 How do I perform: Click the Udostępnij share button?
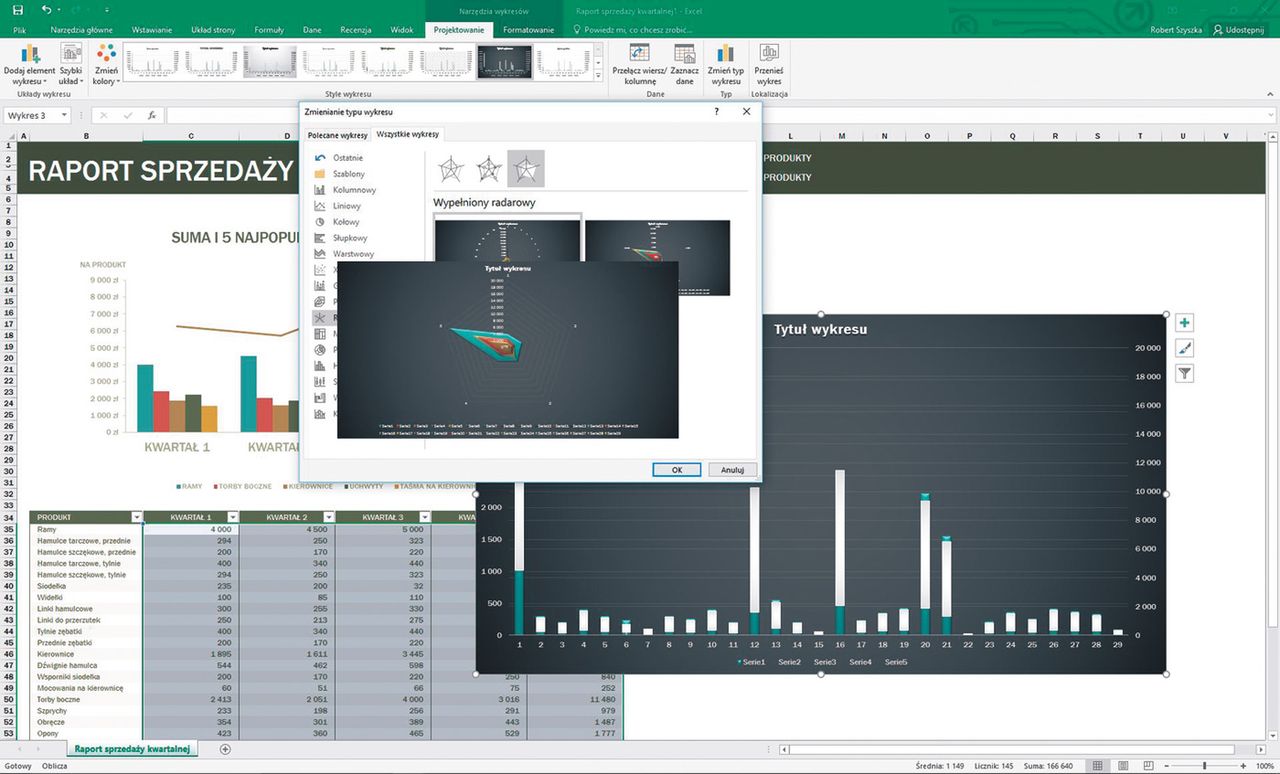coord(1238,30)
